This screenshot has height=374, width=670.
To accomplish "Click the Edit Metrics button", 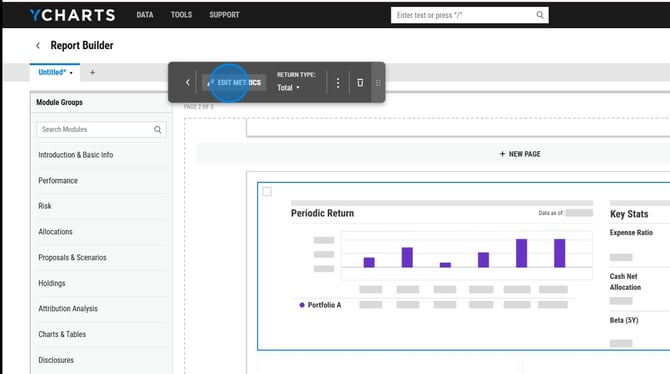I will tap(234, 82).
